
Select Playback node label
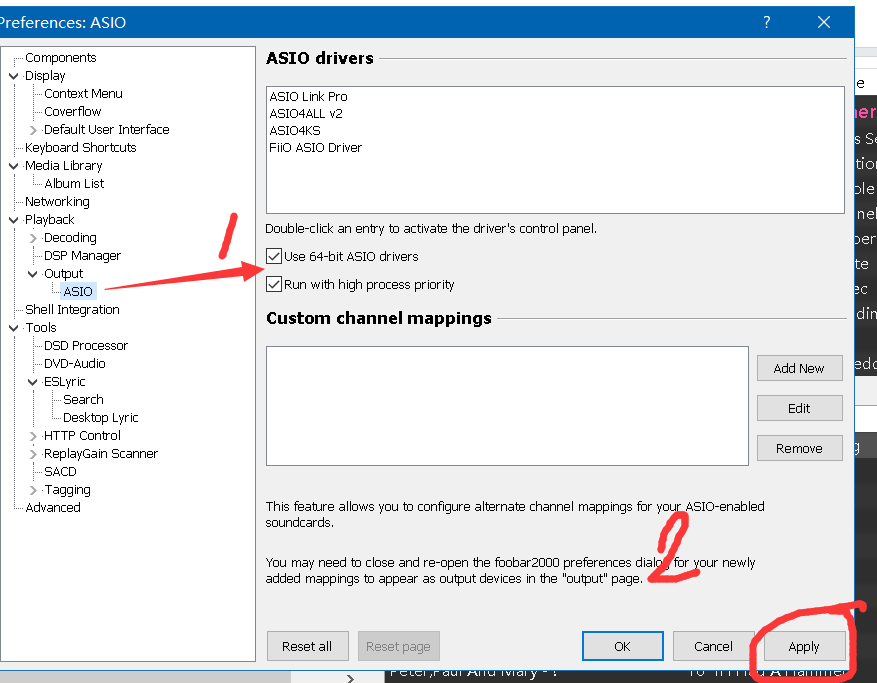pyautogui.click(x=49, y=219)
